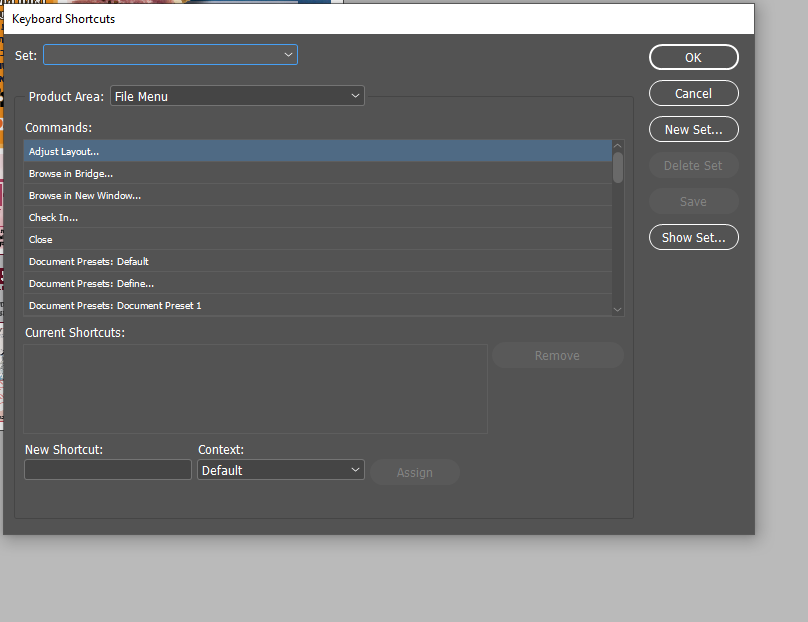Select the Close command in list
Viewport: 808px width, 622px height.
[317, 239]
